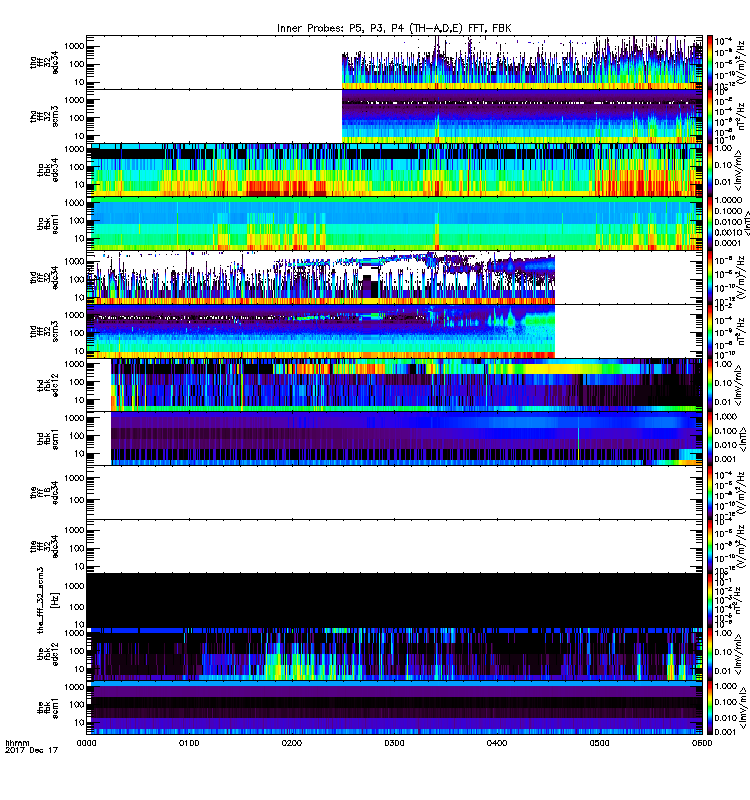Click the color bar beside tha fbk edc34 panel

click(x=709, y=170)
